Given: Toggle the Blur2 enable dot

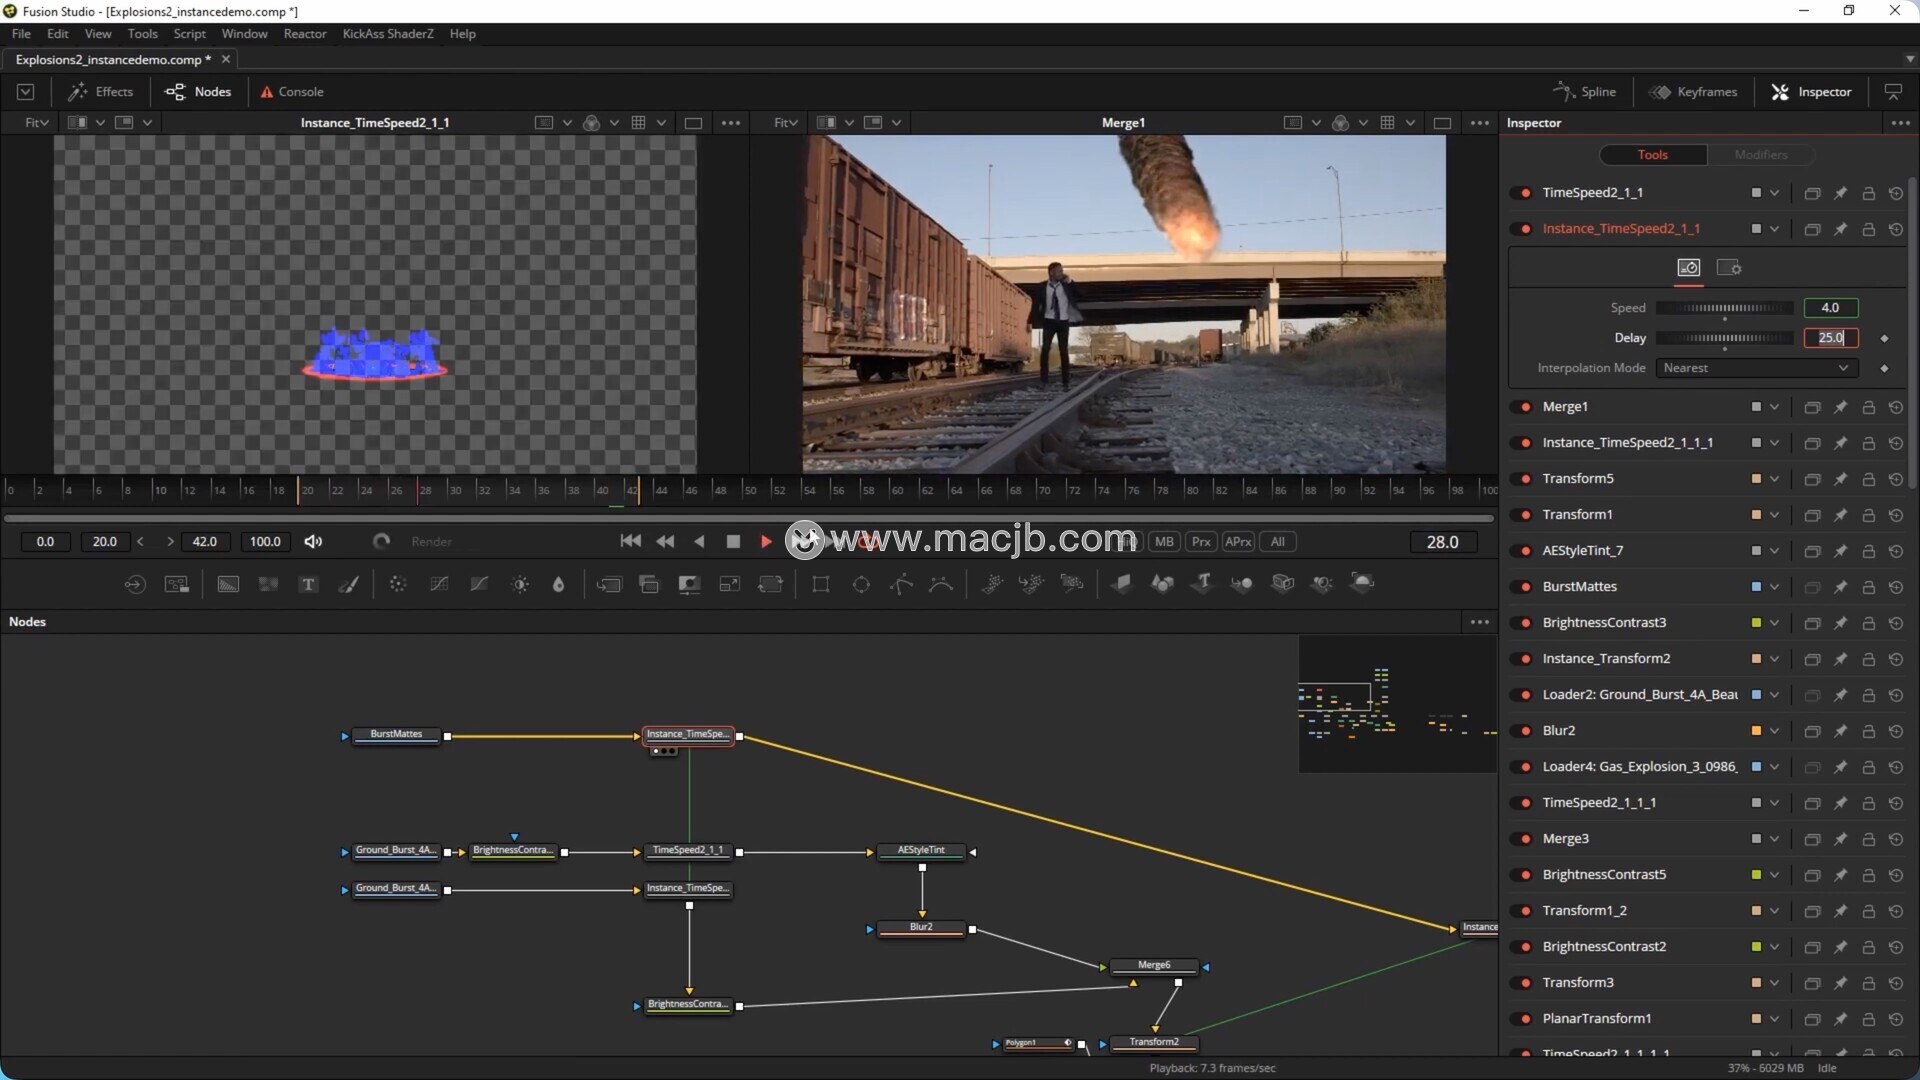Looking at the screenshot, I should click(x=1525, y=731).
